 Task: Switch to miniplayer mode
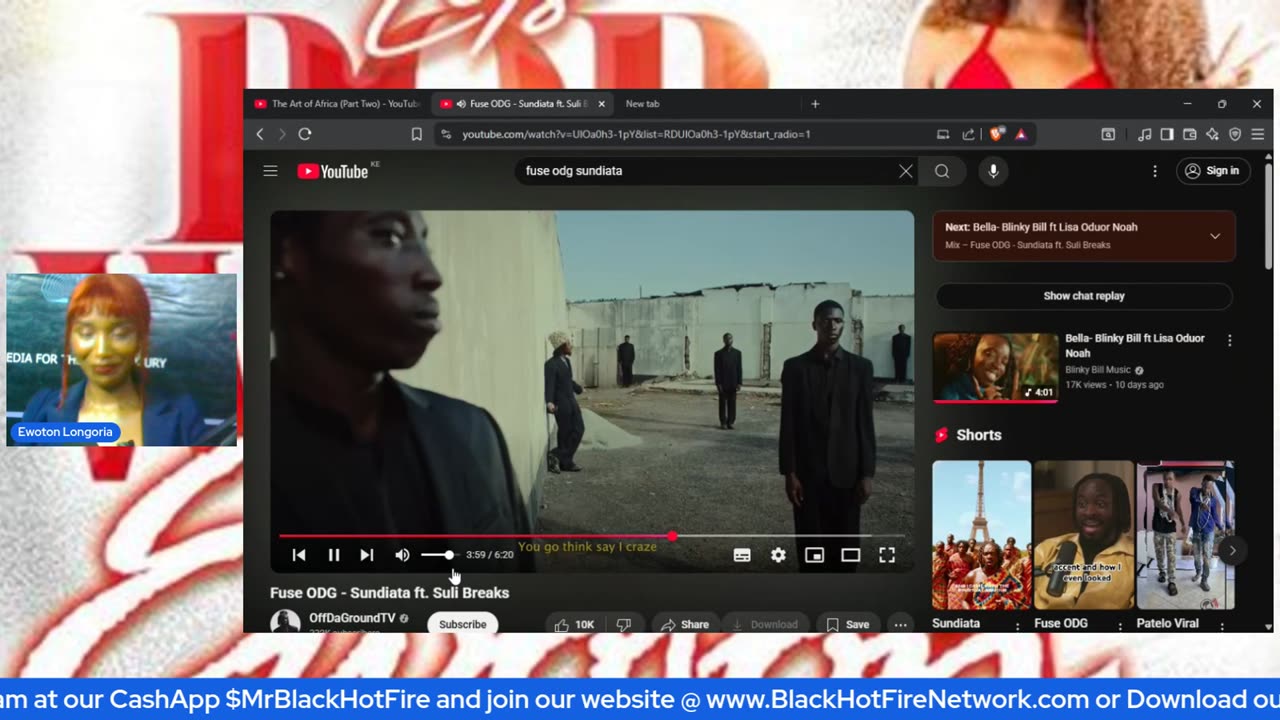tap(814, 555)
